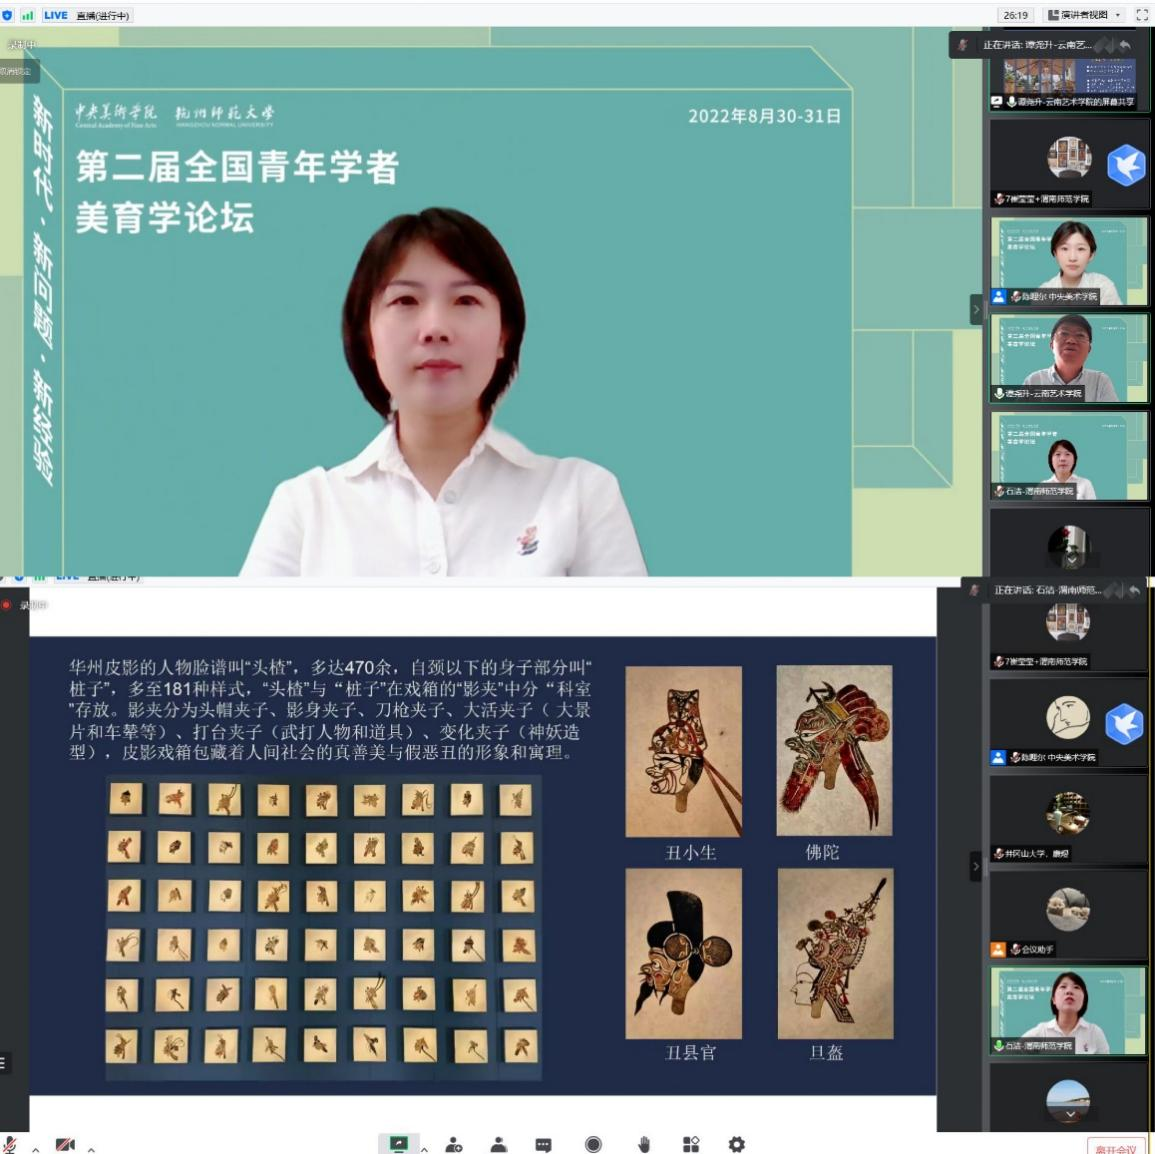Click blue user badge beside 中央美术学院 name

pos(998,757)
